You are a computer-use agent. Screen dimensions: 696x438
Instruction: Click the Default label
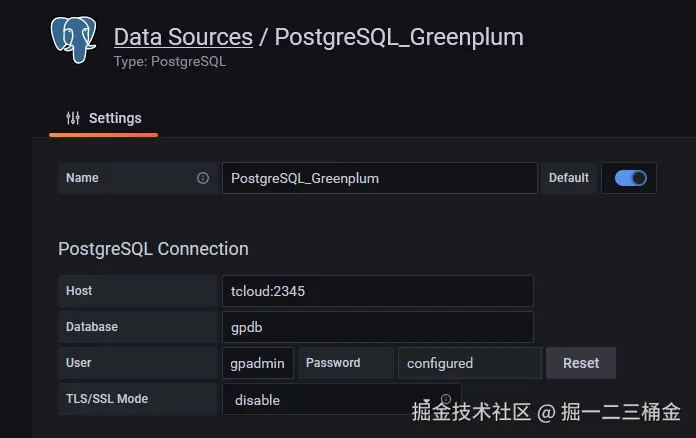coord(569,178)
